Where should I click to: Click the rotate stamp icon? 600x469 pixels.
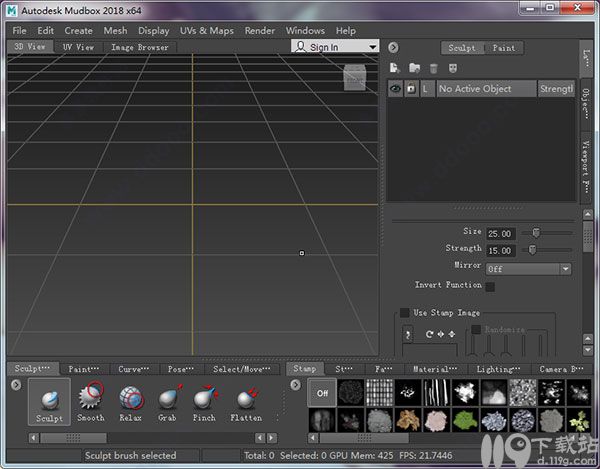(429, 334)
